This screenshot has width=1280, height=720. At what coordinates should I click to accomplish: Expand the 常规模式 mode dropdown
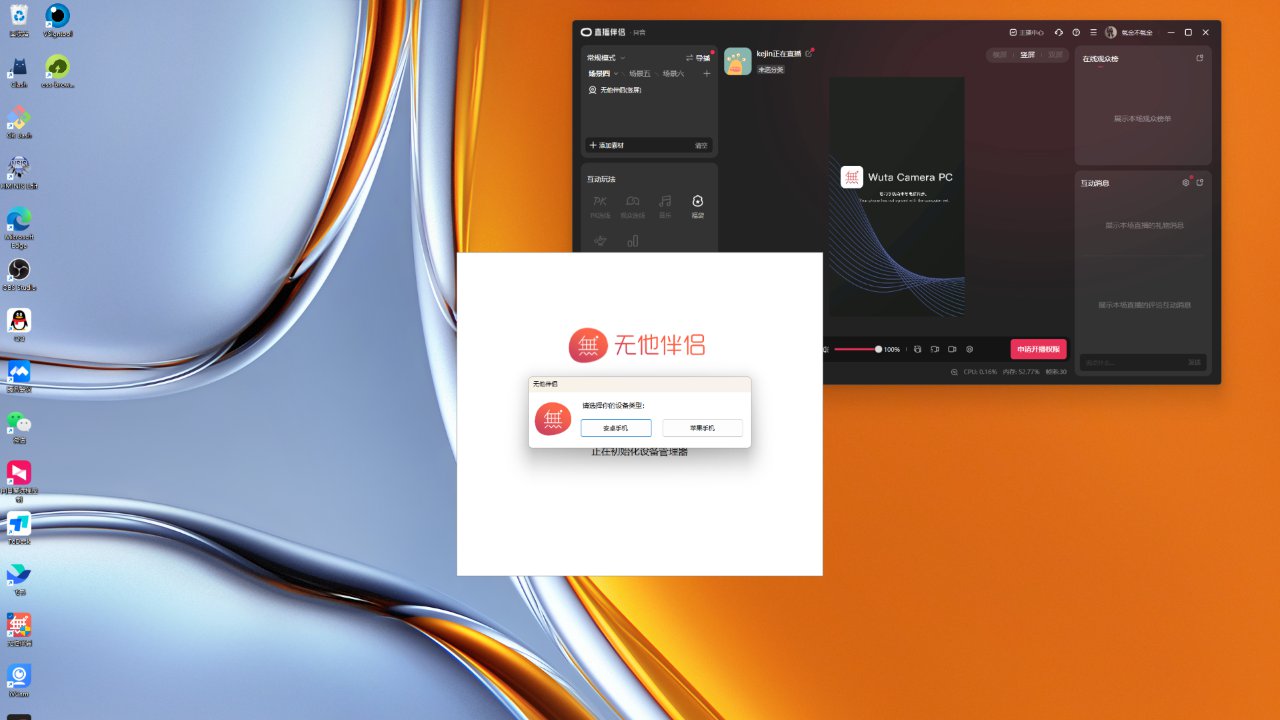click(606, 58)
